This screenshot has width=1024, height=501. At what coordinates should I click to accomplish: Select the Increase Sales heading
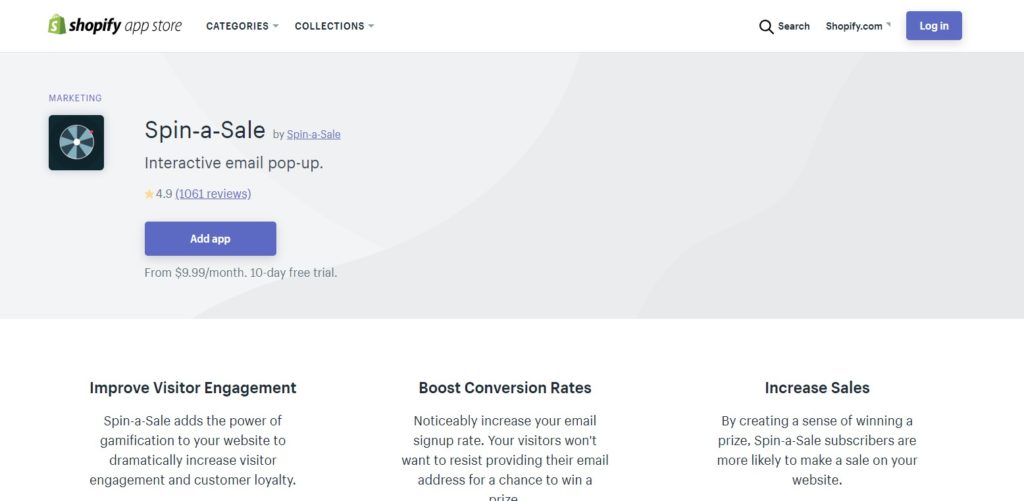pos(817,387)
